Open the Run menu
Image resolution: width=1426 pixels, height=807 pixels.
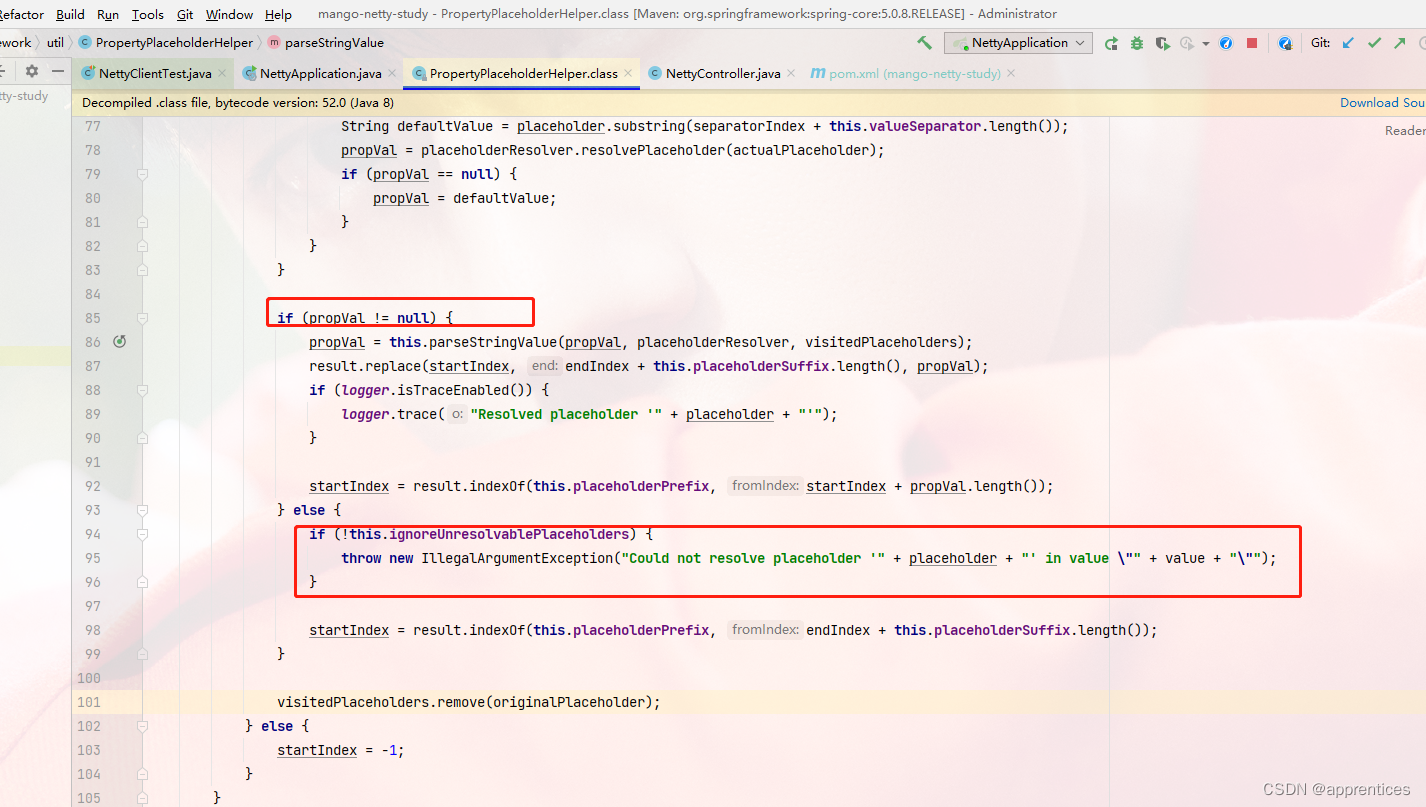point(108,14)
